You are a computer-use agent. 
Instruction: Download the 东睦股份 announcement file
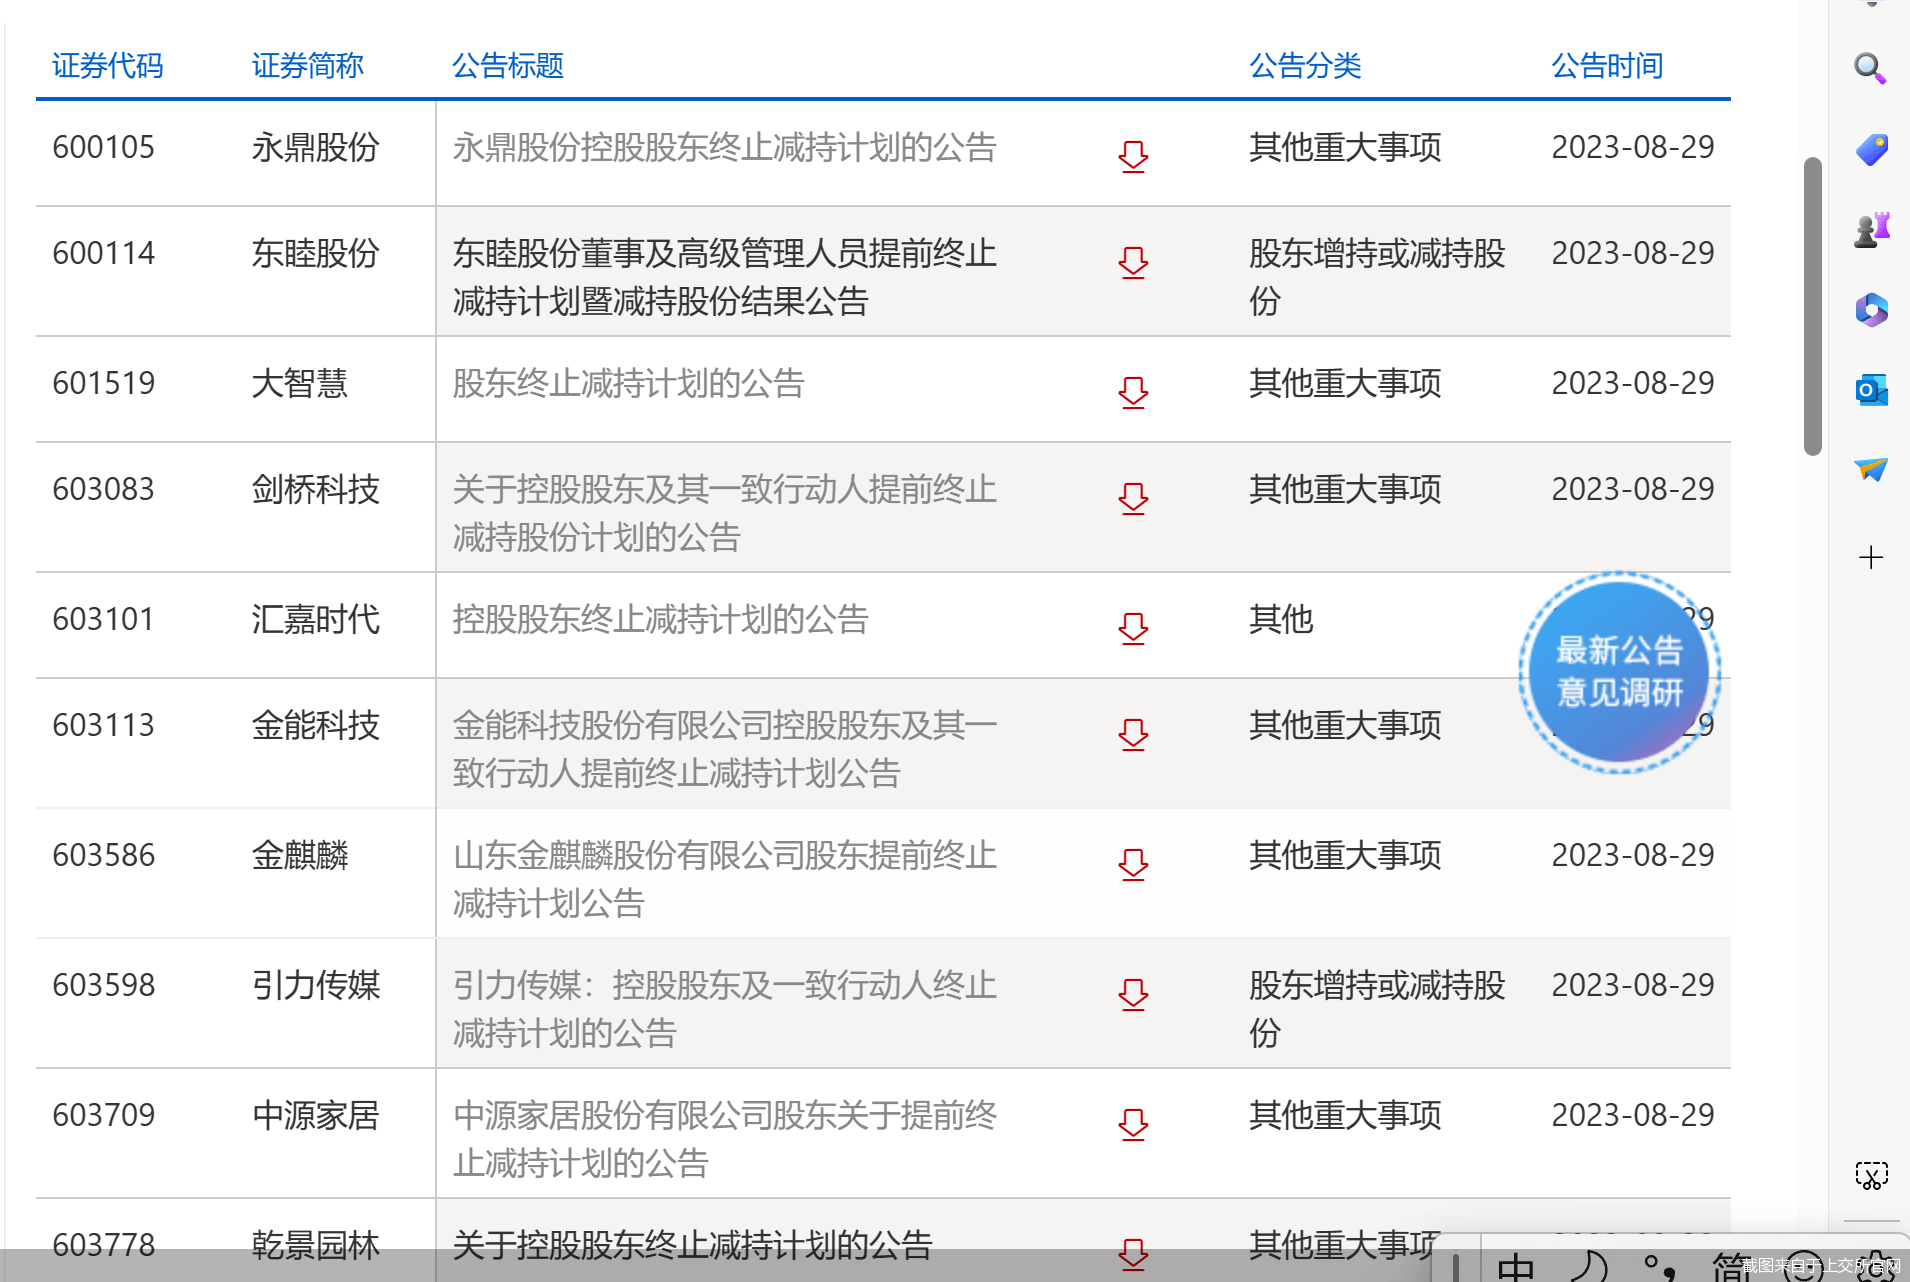click(x=1132, y=262)
